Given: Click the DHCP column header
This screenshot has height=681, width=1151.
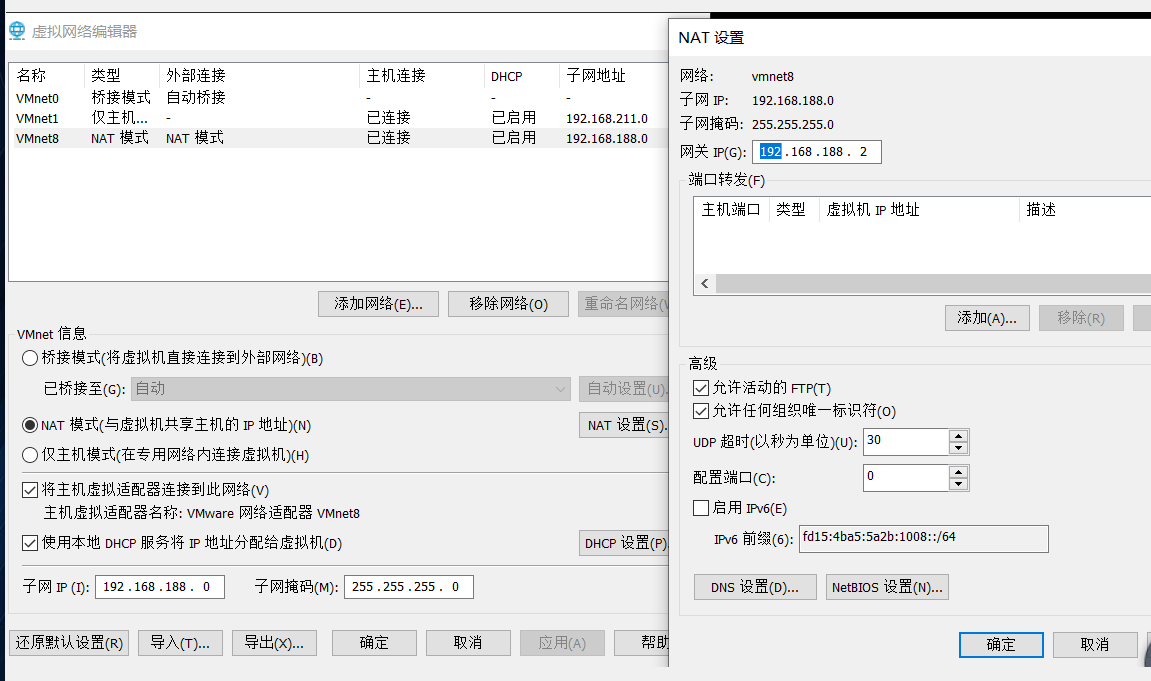Looking at the screenshot, I should [x=522, y=76].
